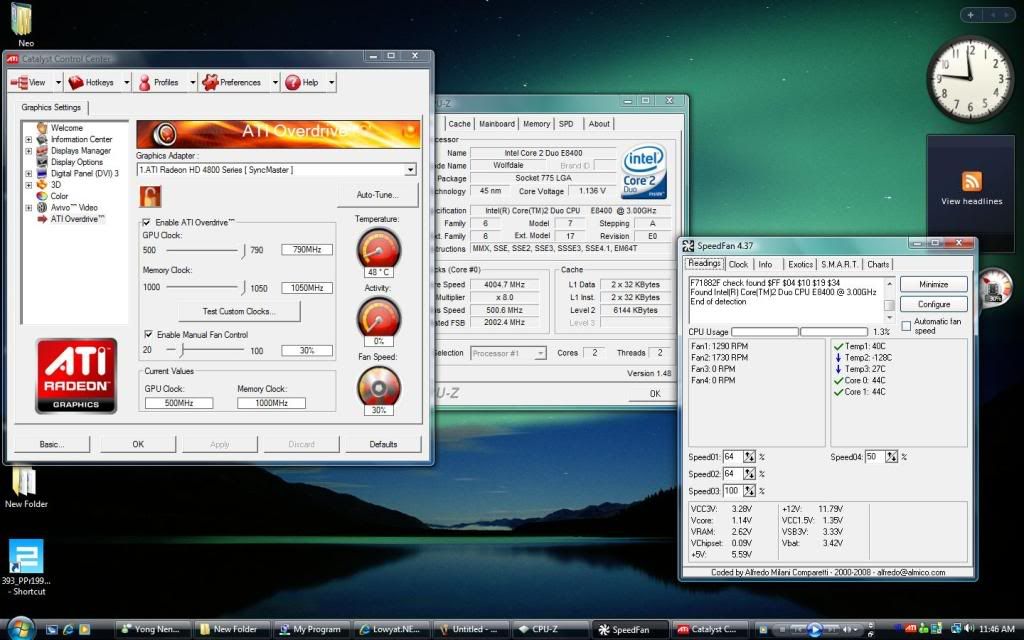
Task: Click the Speed03 percentage input field
Action: (734, 491)
